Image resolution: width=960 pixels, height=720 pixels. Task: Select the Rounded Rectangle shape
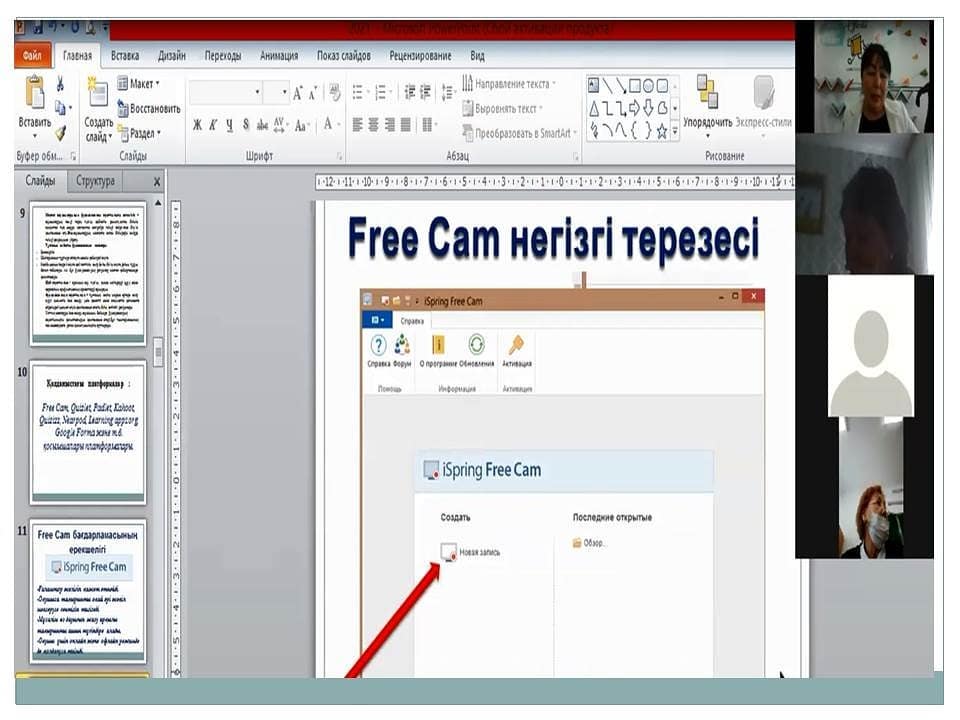(x=662, y=85)
